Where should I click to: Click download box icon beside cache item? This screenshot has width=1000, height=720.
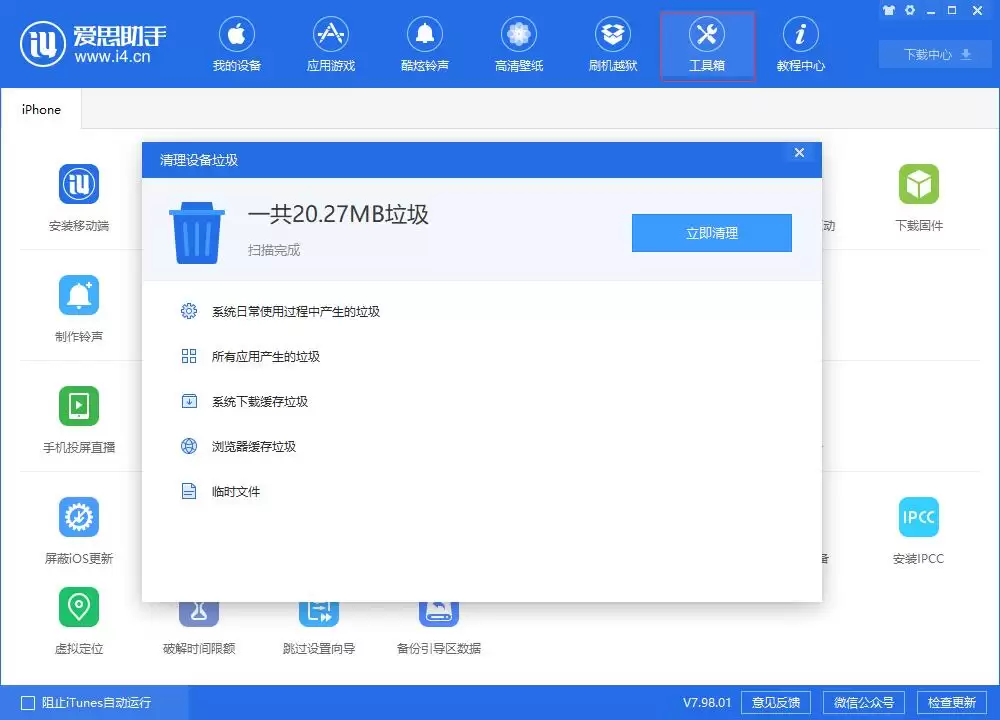pyautogui.click(x=189, y=401)
